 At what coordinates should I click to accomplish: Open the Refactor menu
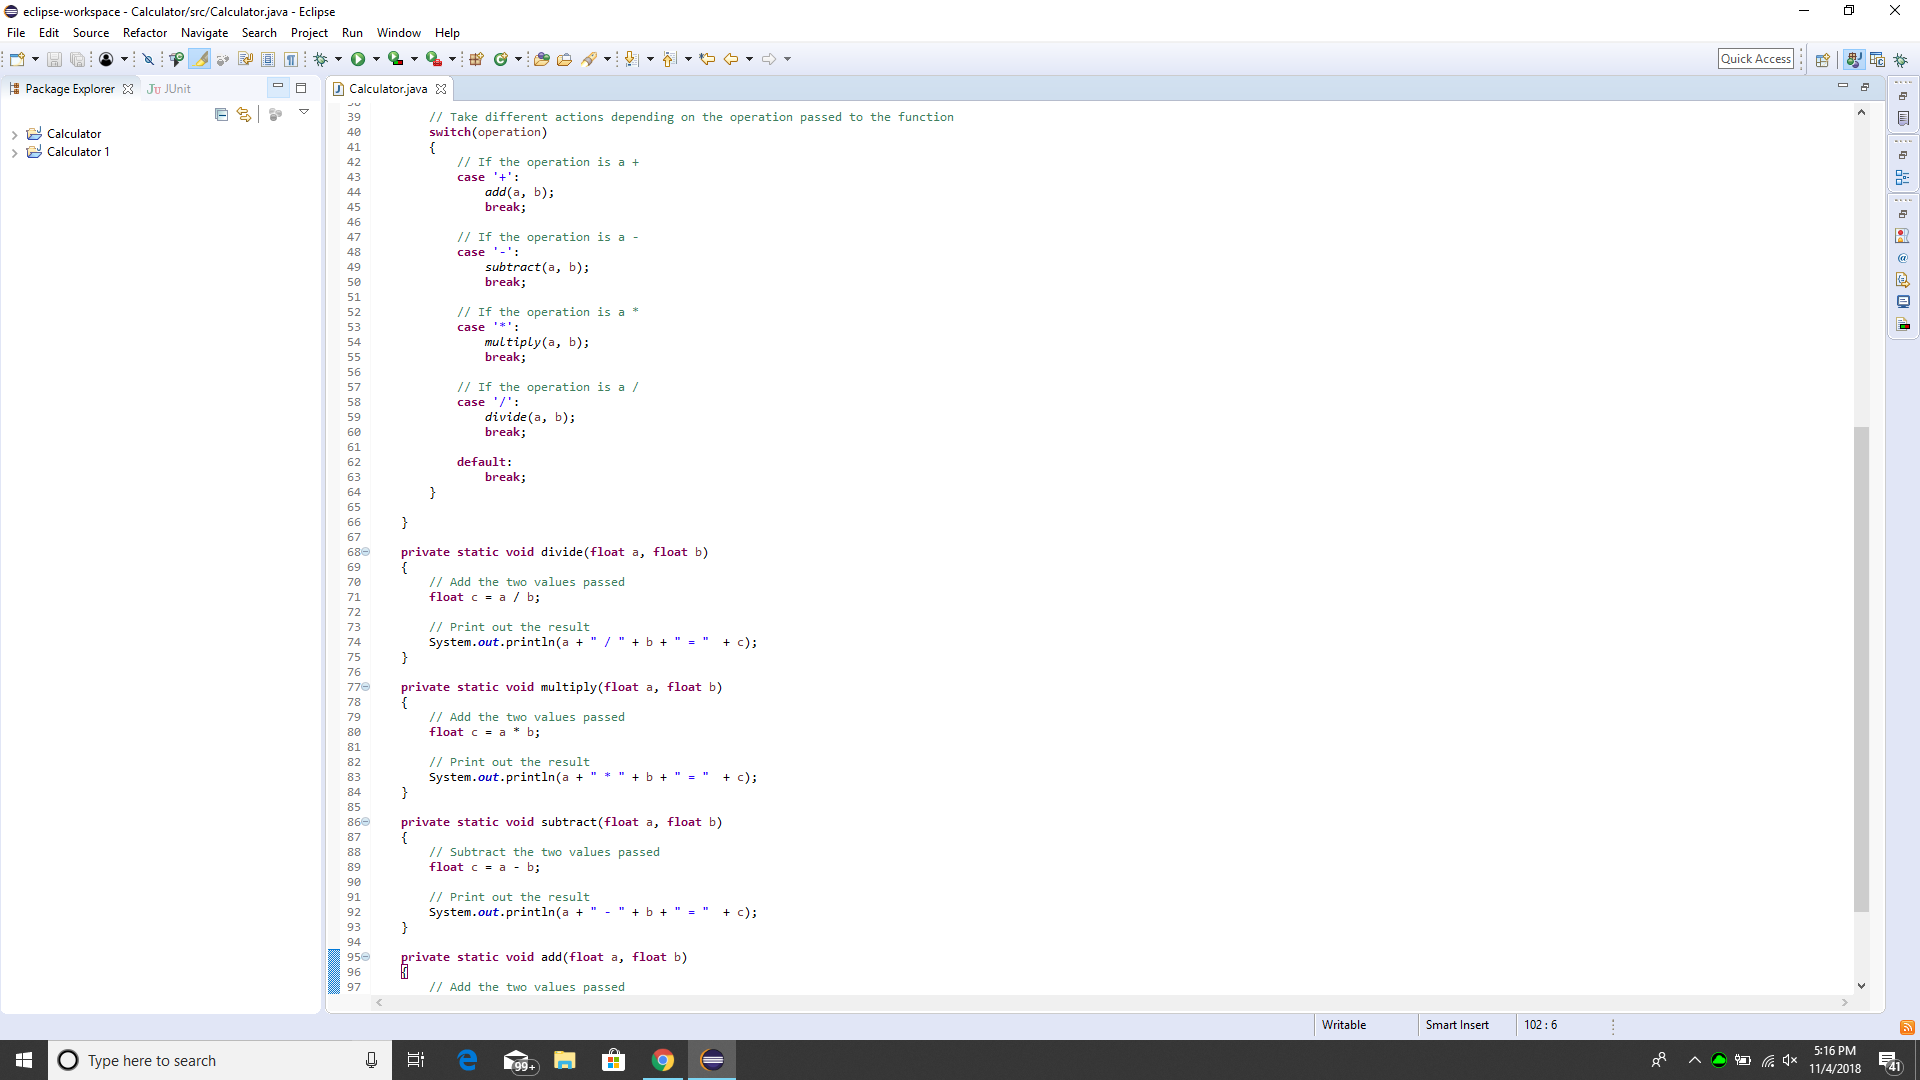click(144, 33)
